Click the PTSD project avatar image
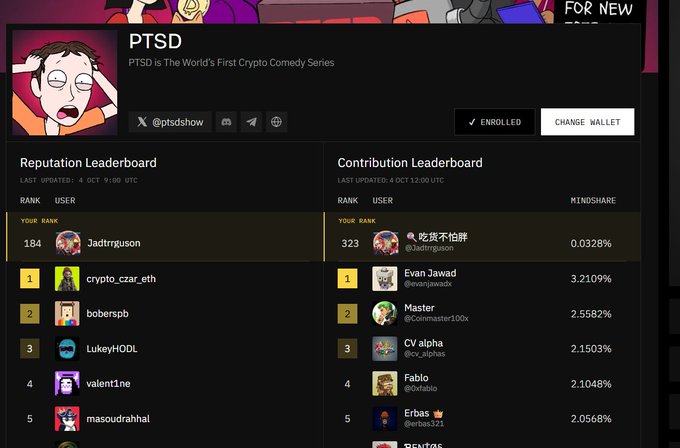The width and height of the screenshot is (680, 448). tap(65, 82)
